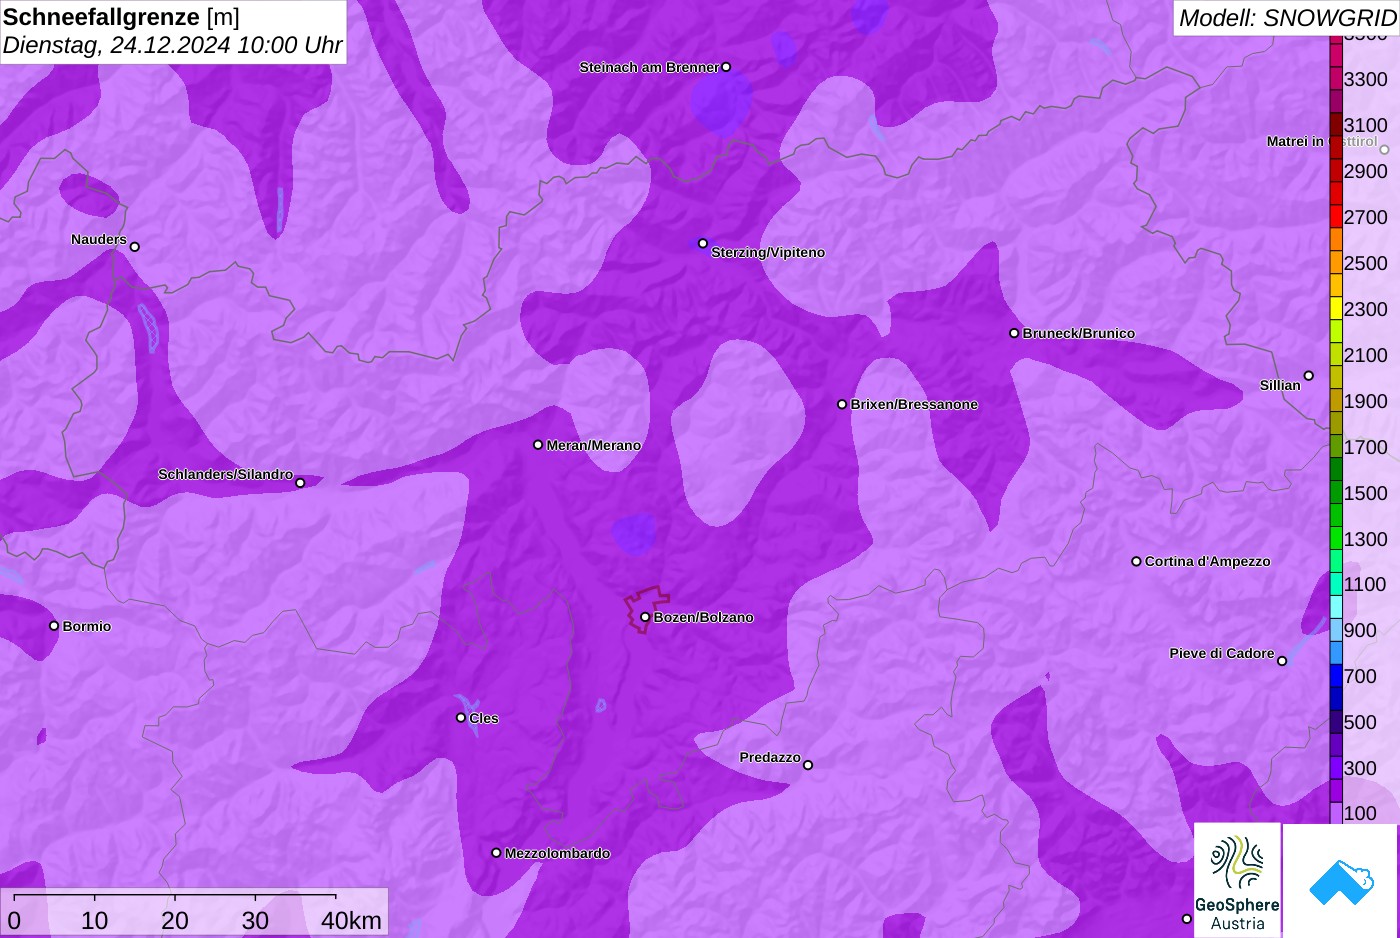Click the 2500 legend value

pyautogui.click(x=1366, y=263)
